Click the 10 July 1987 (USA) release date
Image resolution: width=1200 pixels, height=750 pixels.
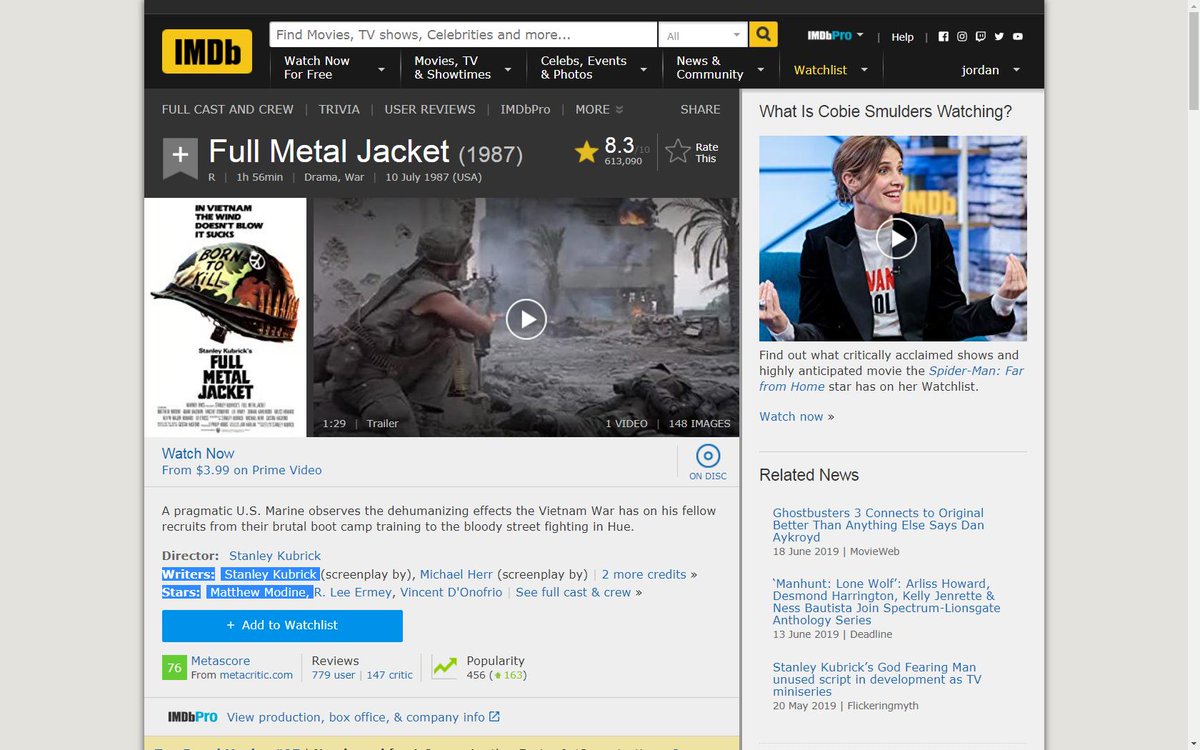[434, 177]
